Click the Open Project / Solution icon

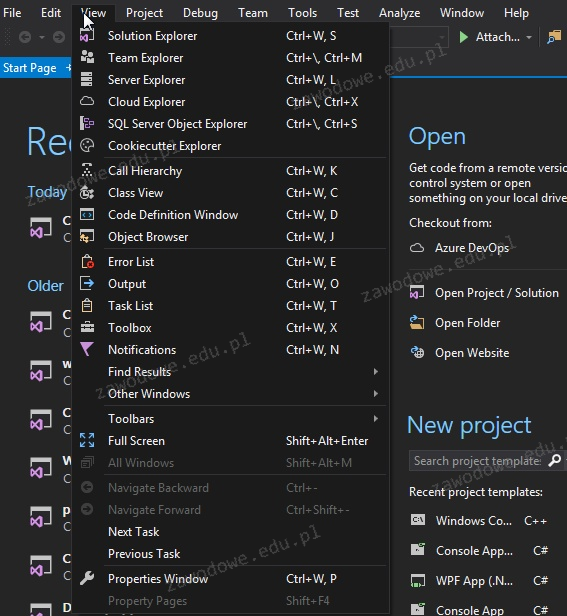417,293
